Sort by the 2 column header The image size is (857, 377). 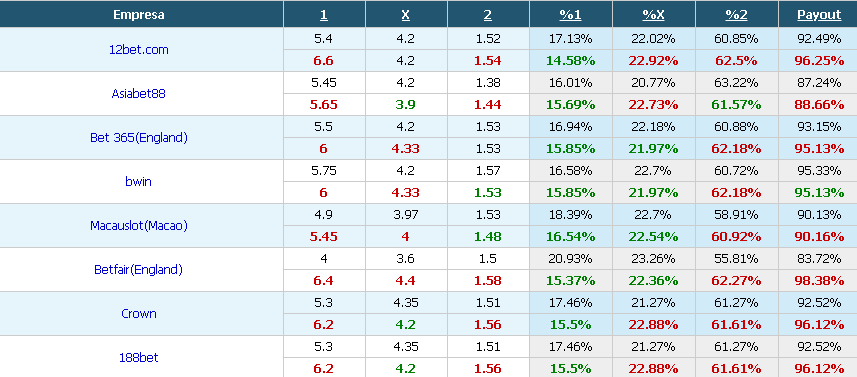488,15
